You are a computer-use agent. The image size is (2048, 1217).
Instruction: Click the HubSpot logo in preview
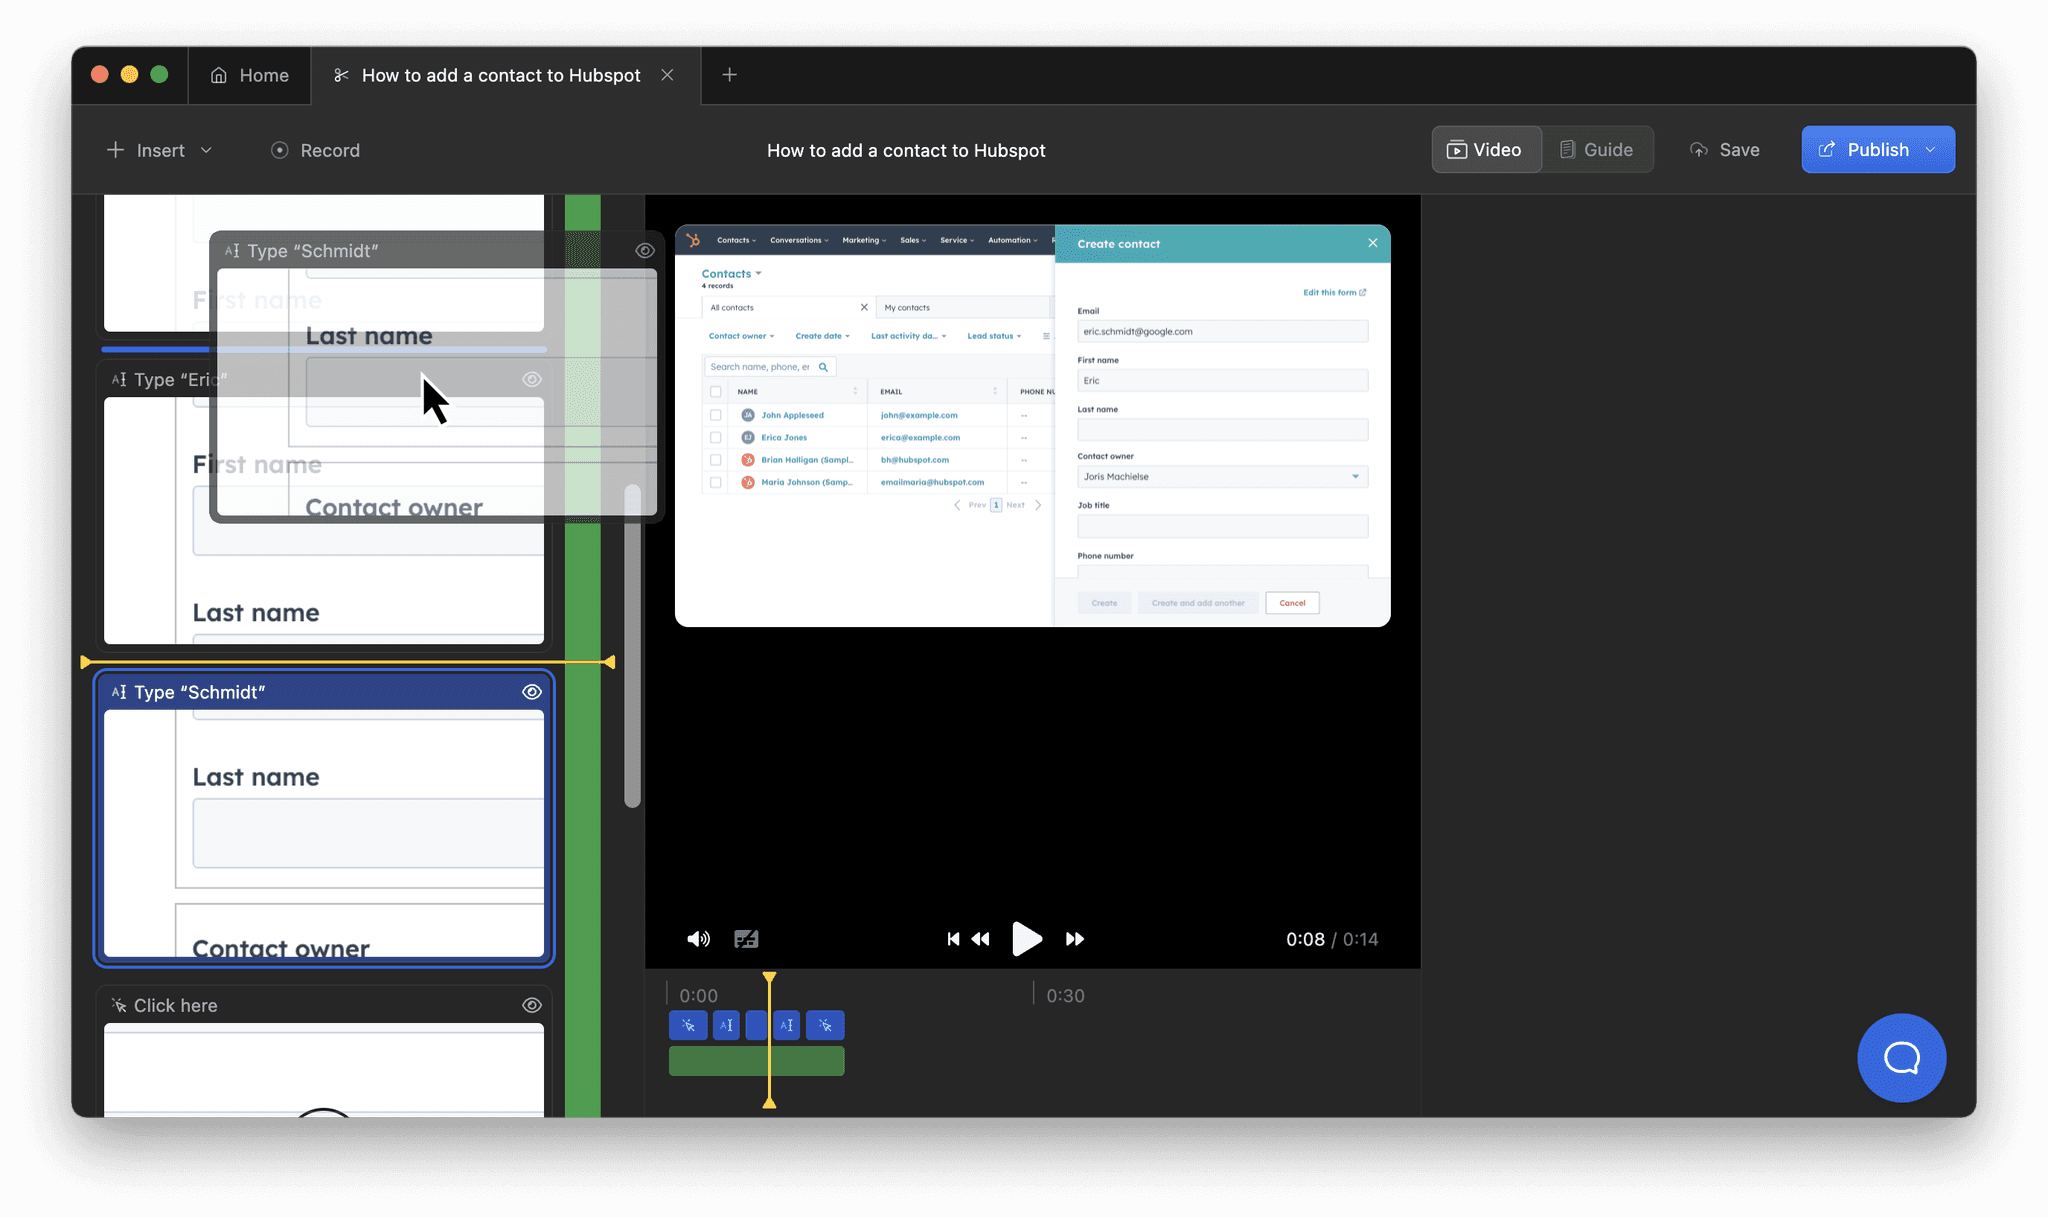point(693,240)
